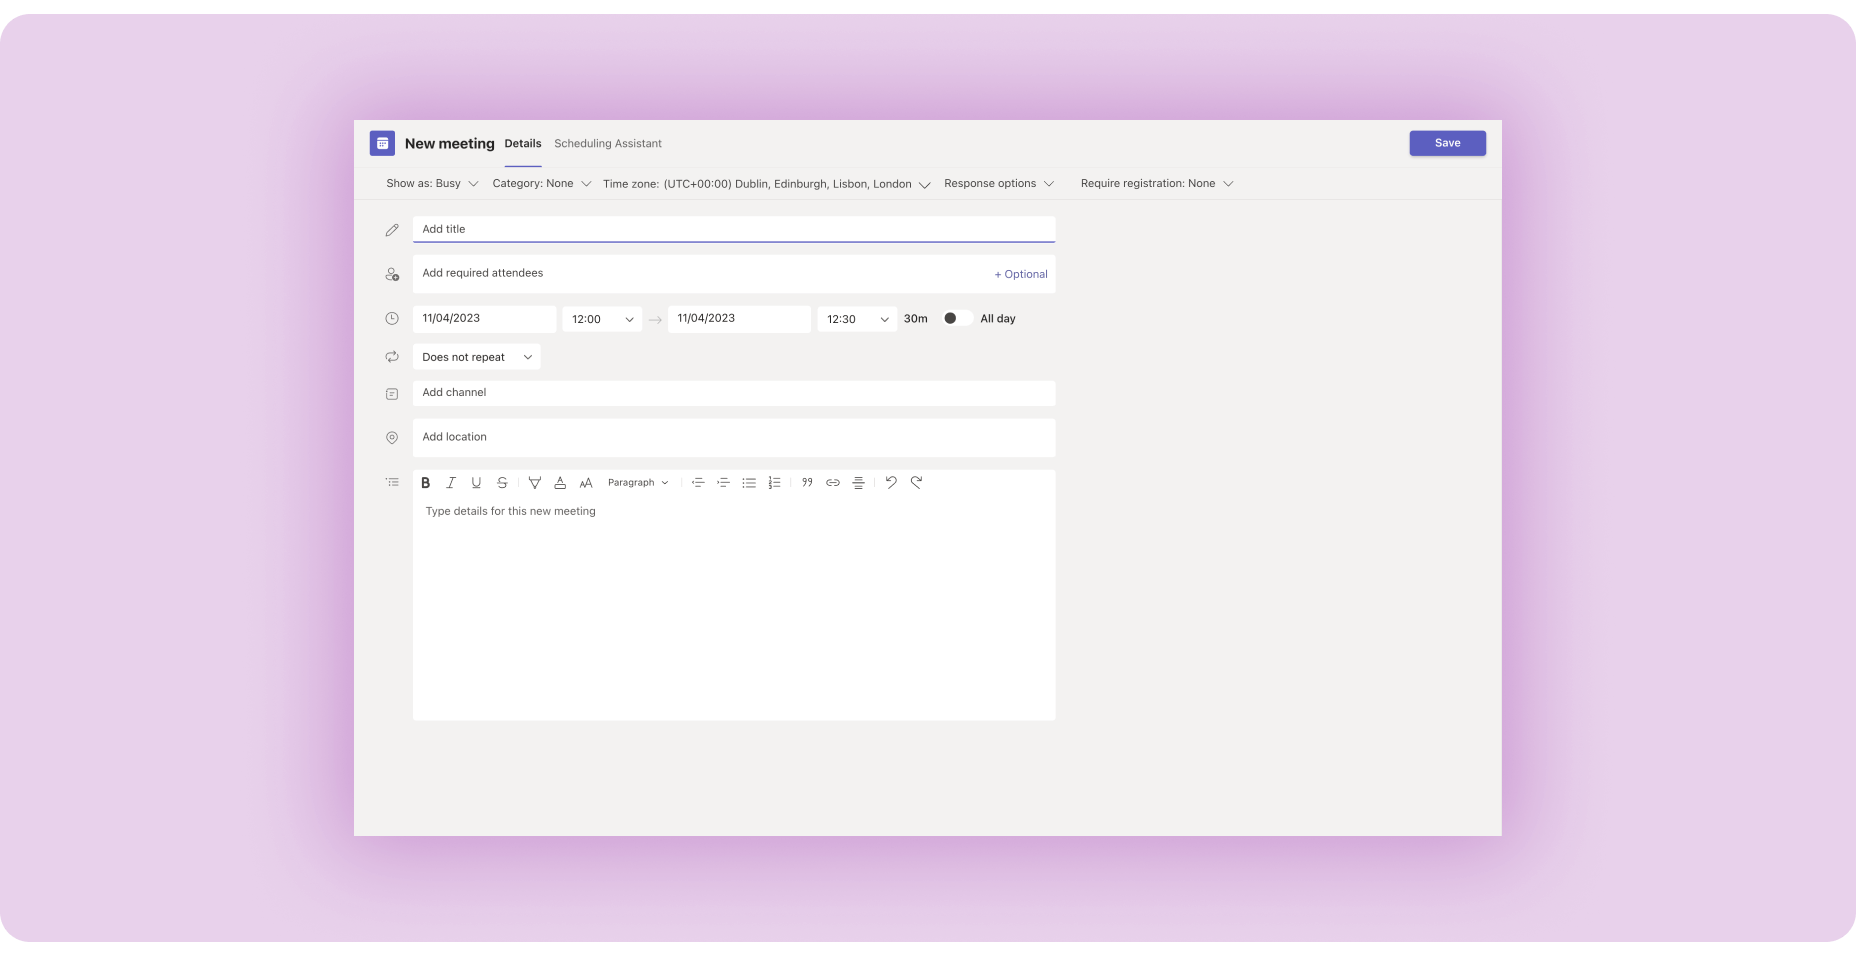Insert a hyperlink
This screenshot has height=956, width=1856.
[833, 483]
